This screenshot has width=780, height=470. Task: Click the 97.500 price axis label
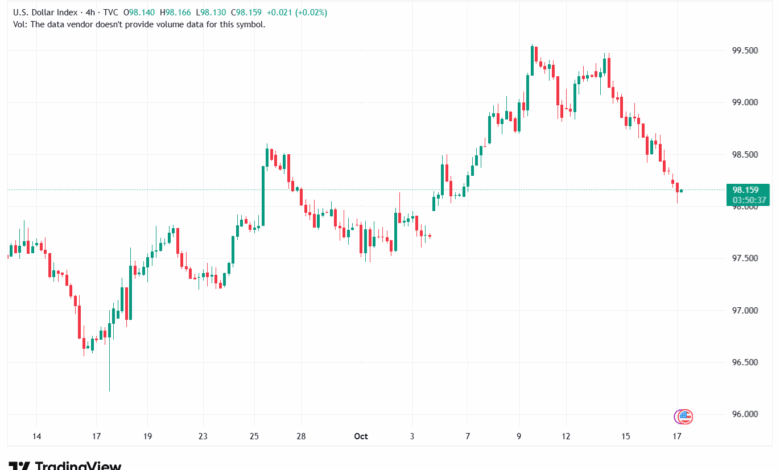click(745, 258)
